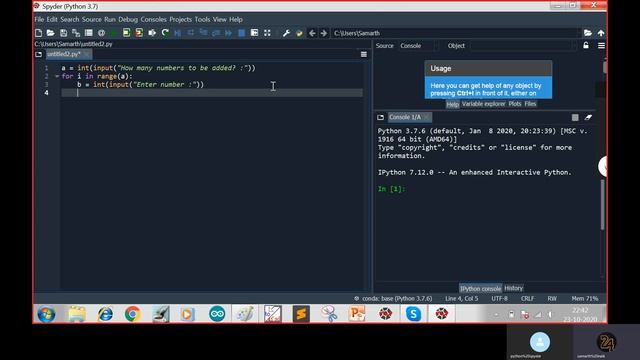Click the @ symbol finder toolbar icon
This screenshot has width=640, height=360.
pos(101,33)
